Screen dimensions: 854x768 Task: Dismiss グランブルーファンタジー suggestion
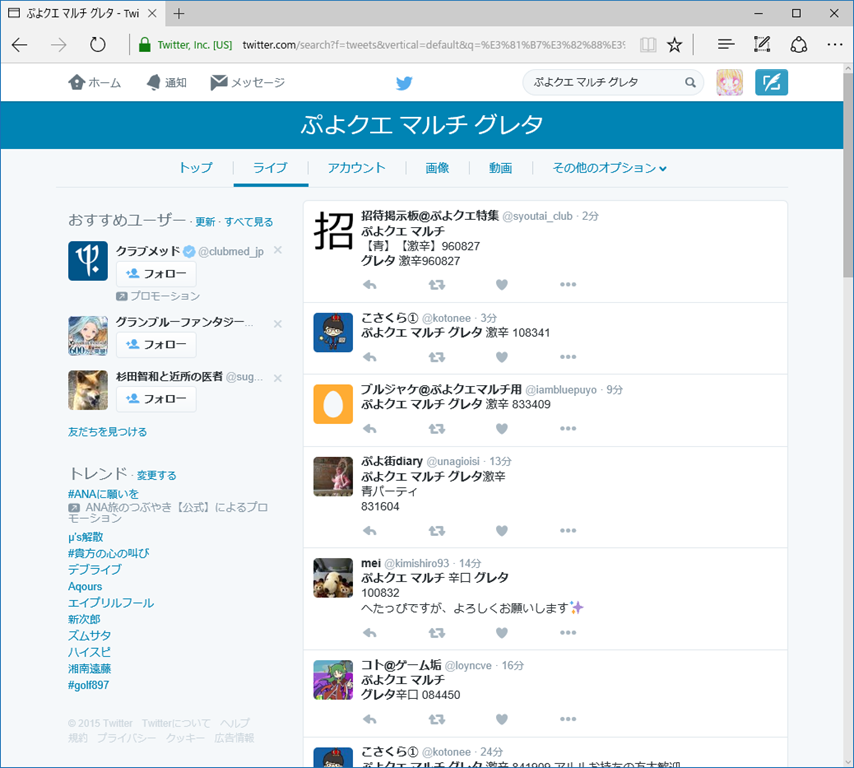pyautogui.click(x=278, y=324)
